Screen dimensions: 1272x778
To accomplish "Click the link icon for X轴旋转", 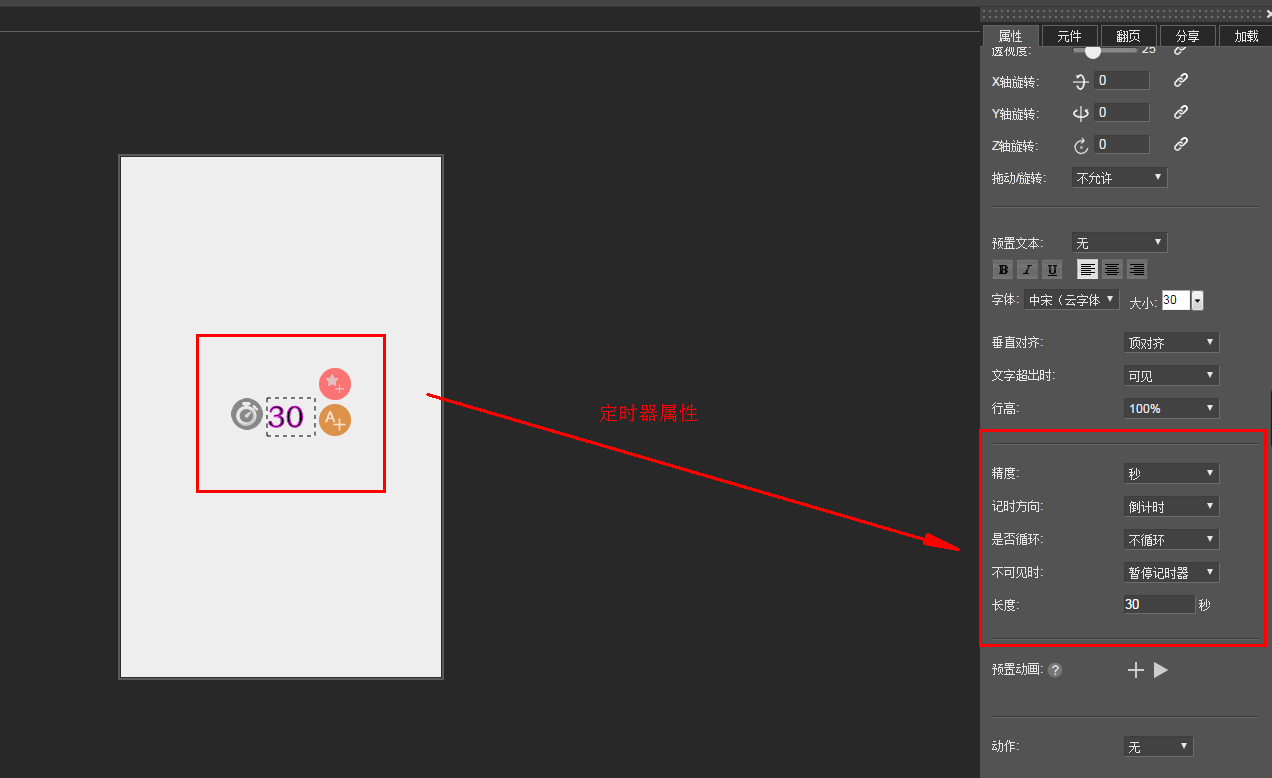I will (1181, 80).
